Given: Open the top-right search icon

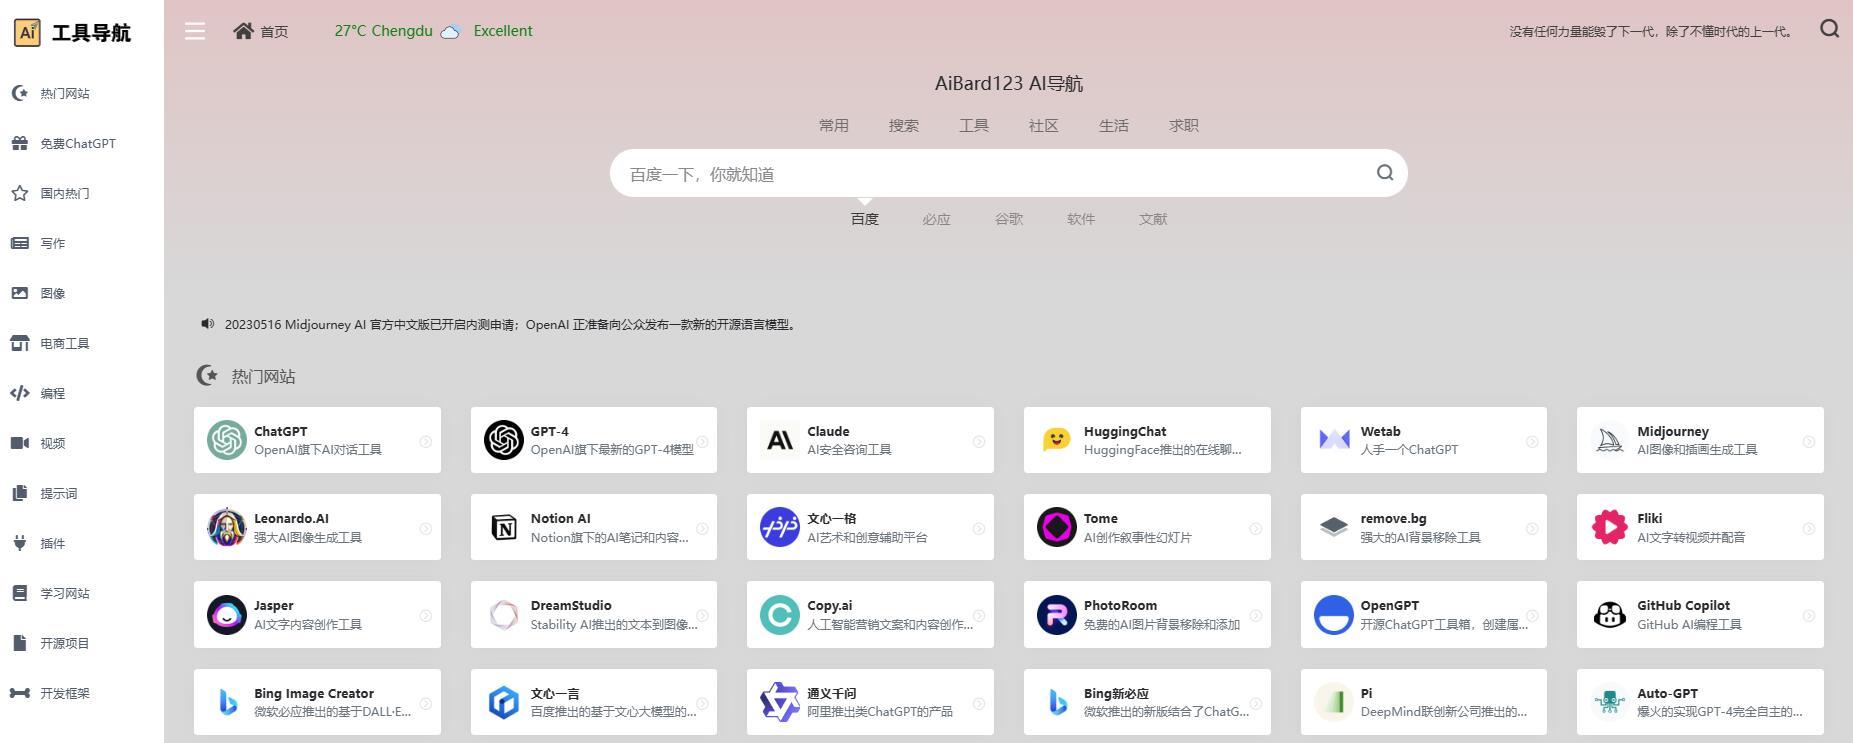Looking at the screenshot, I should (x=1829, y=29).
